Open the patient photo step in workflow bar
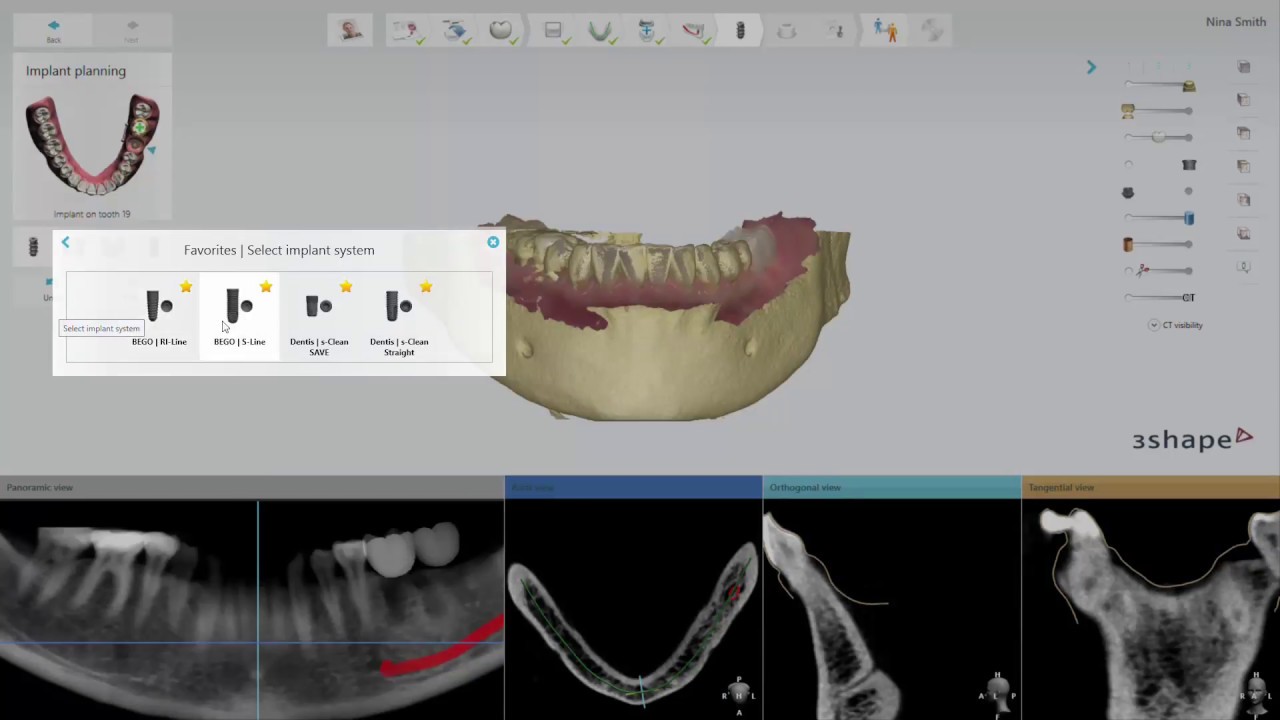The height and width of the screenshot is (720, 1280). tap(350, 31)
